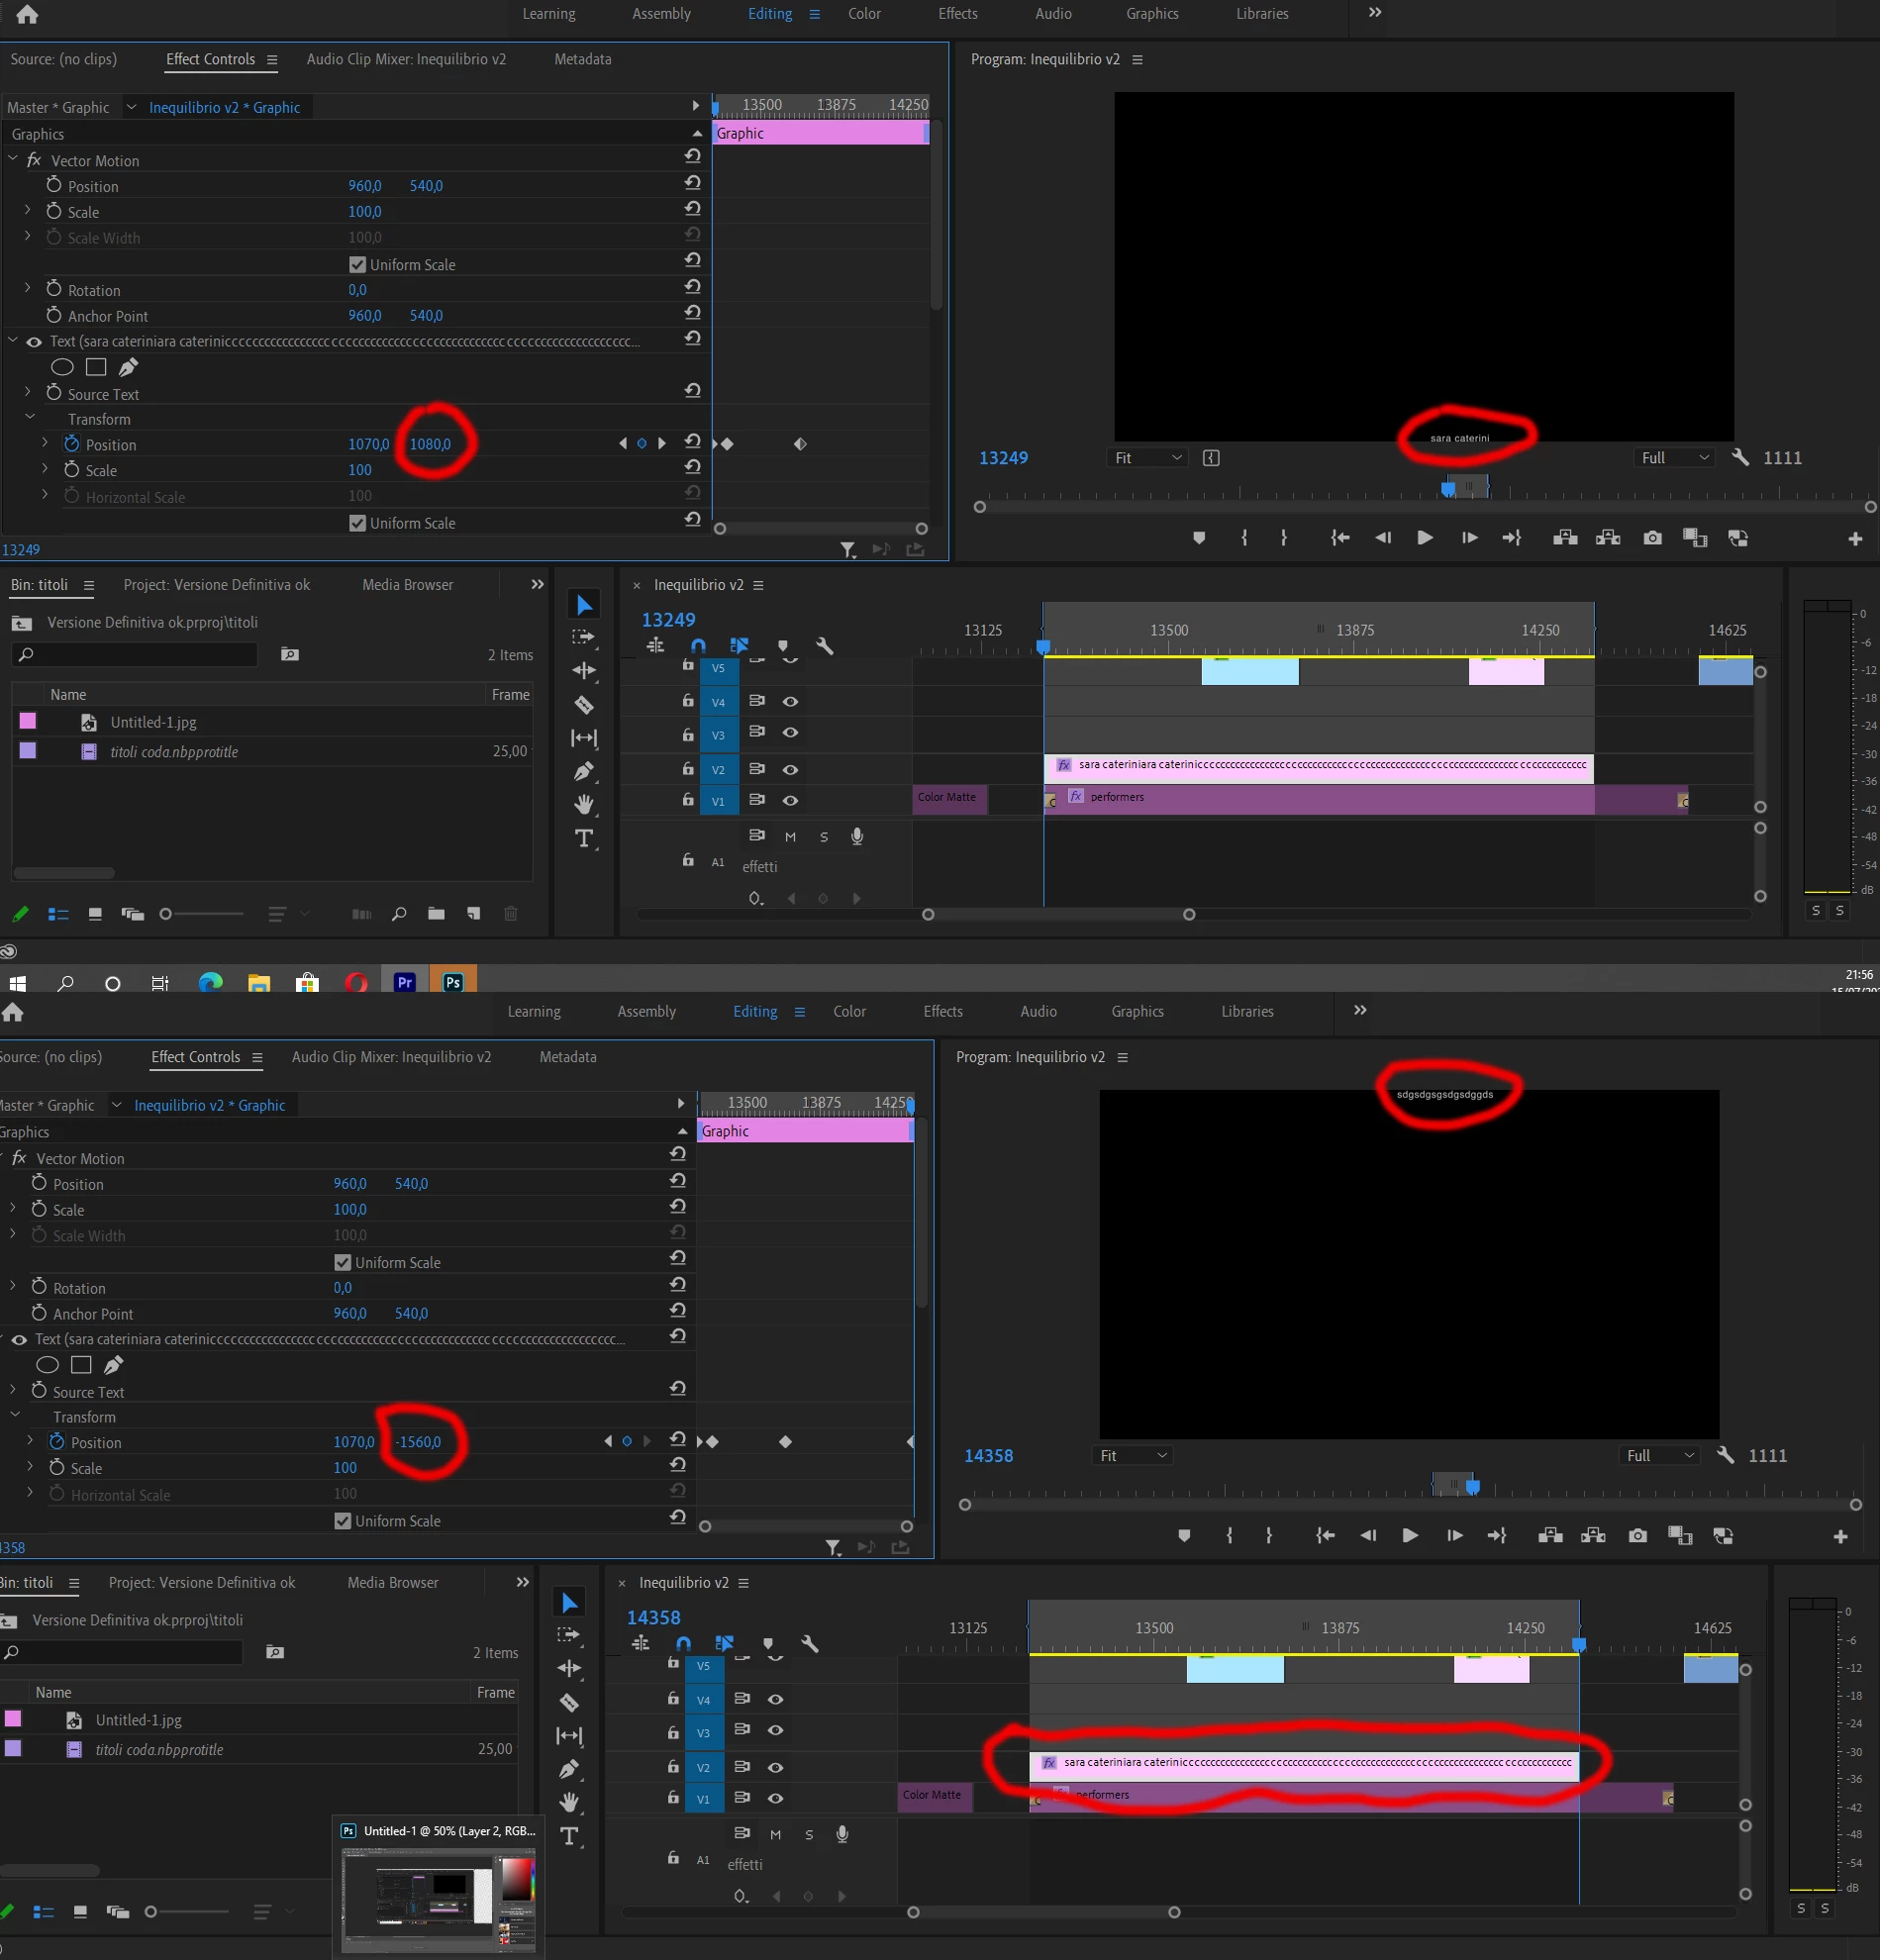Expand Rotation property in upper Effect Controls
This screenshot has width=1880, height=1960.
[x=28, y=289]
